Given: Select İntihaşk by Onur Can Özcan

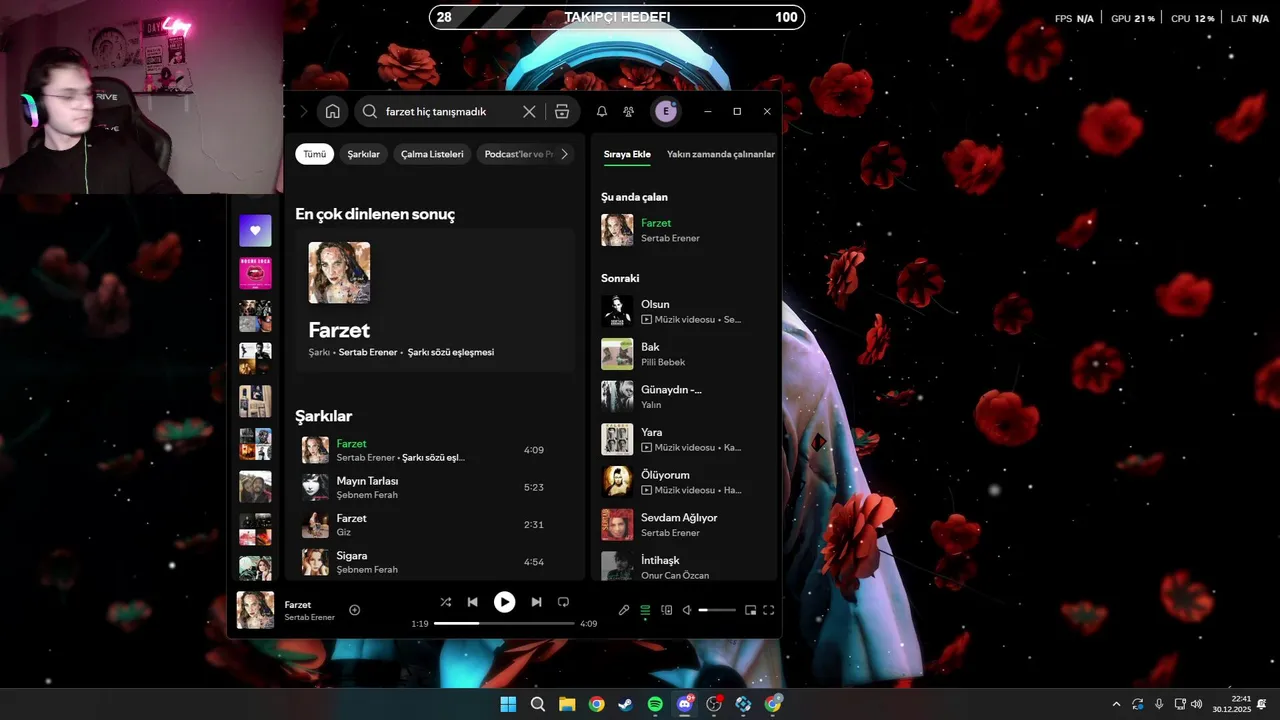Looking at the screenshot, I should coord(684,565).
